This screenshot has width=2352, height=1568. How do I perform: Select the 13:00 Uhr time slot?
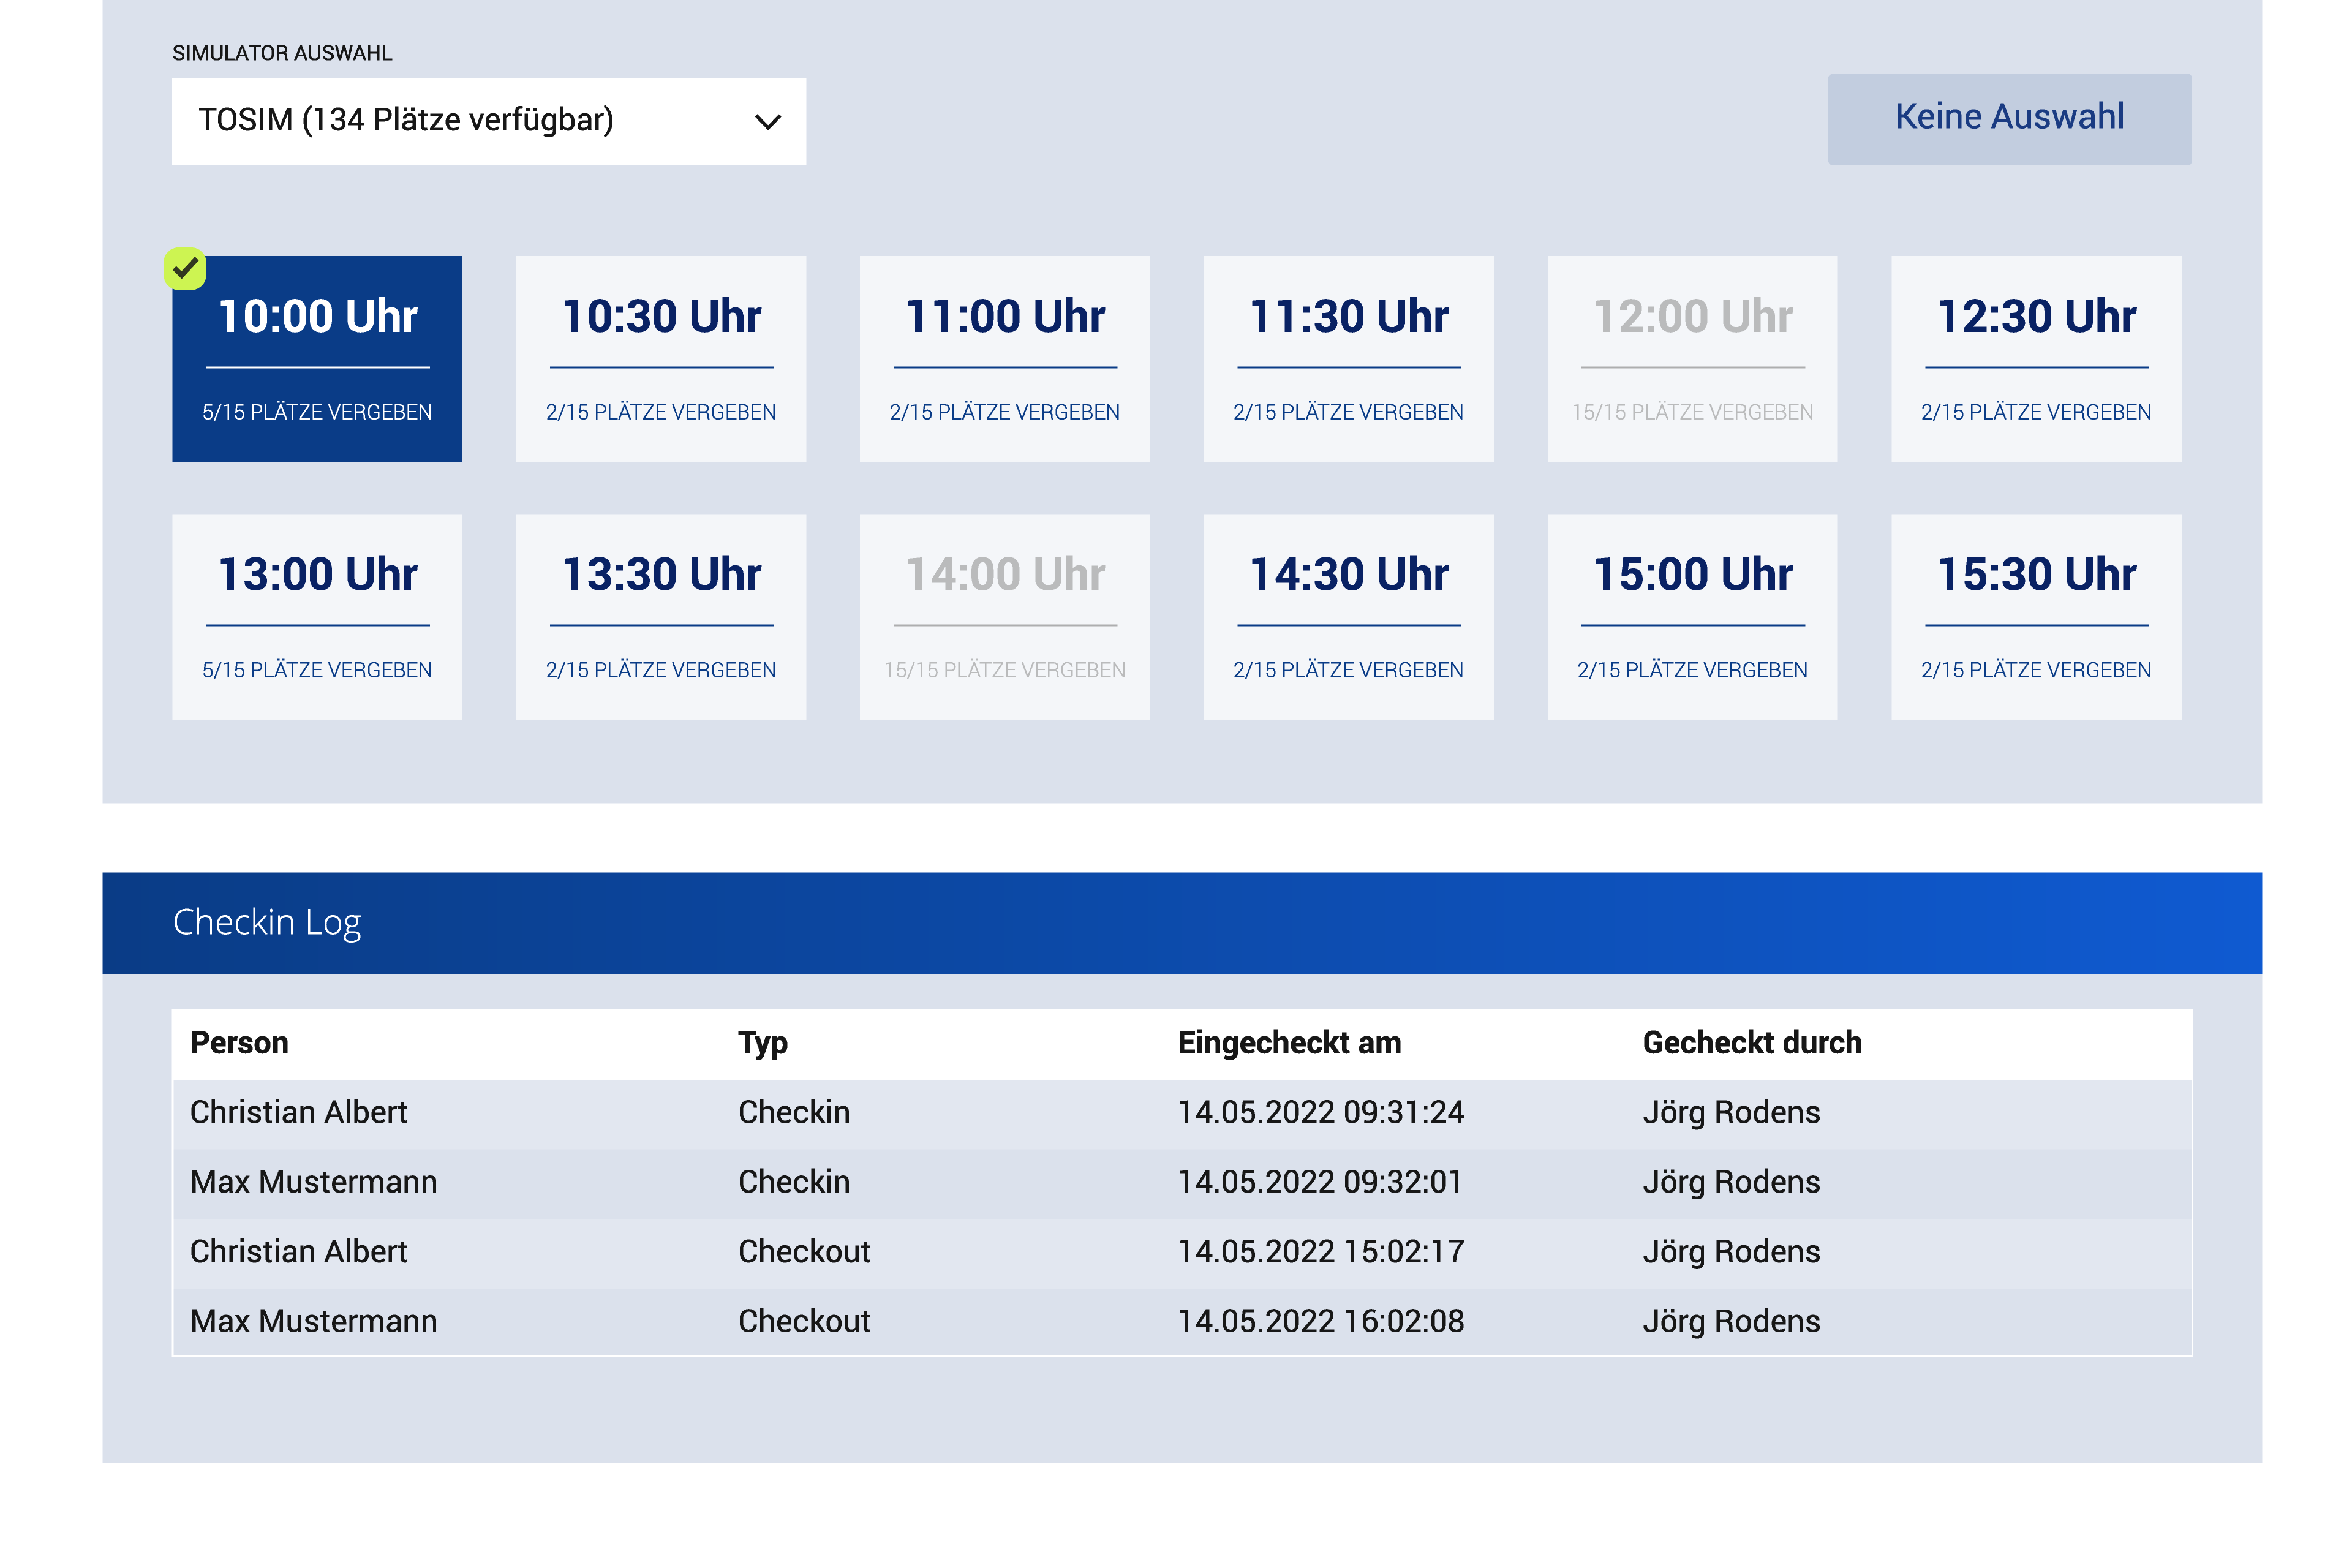pos(317,617)
